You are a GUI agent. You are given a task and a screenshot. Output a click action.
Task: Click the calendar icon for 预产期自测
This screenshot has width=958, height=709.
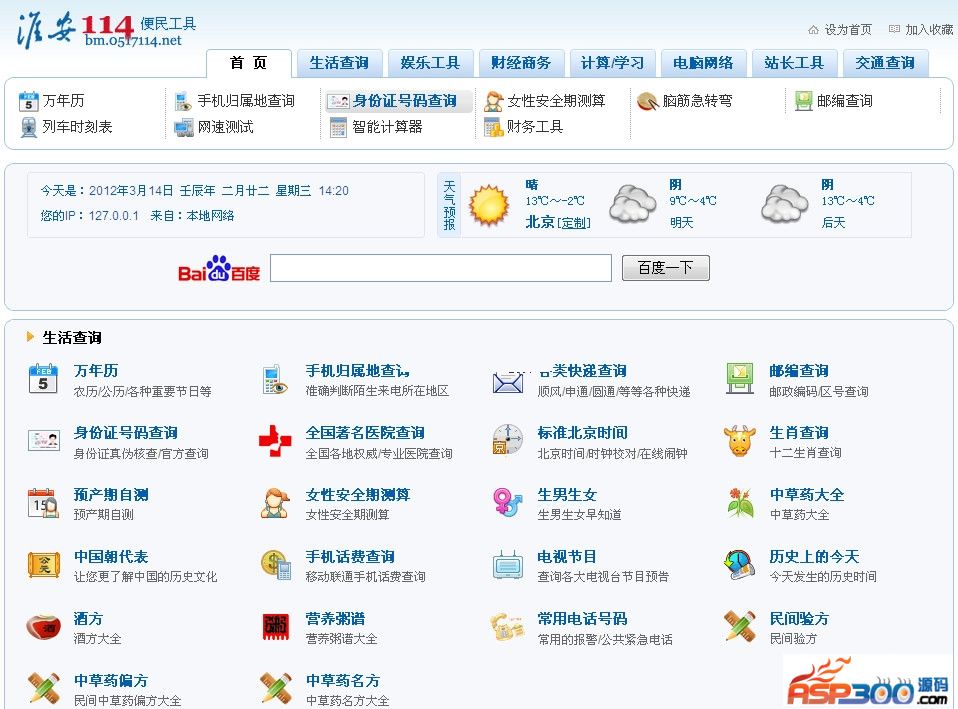[43, 503]
